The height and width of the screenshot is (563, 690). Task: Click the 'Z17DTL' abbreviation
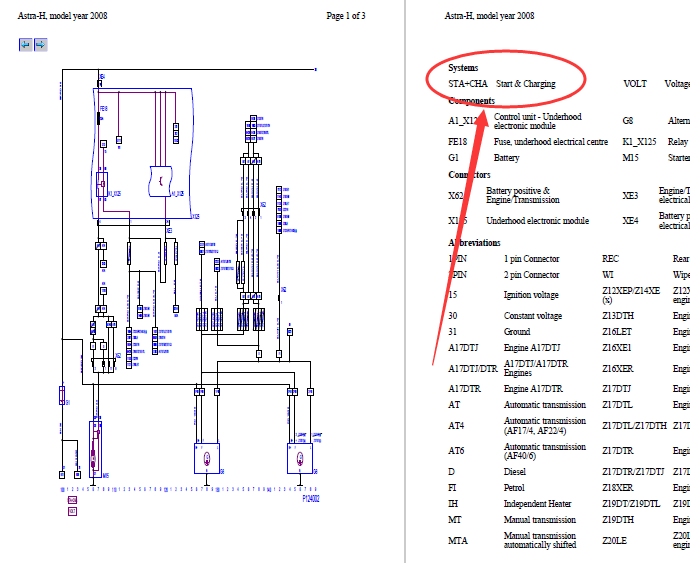click(x=617, y=405)
